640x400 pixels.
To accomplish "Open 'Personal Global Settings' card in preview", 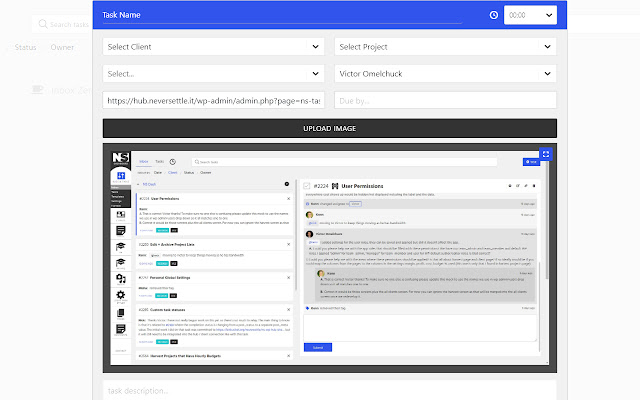I will click(214, 287).
